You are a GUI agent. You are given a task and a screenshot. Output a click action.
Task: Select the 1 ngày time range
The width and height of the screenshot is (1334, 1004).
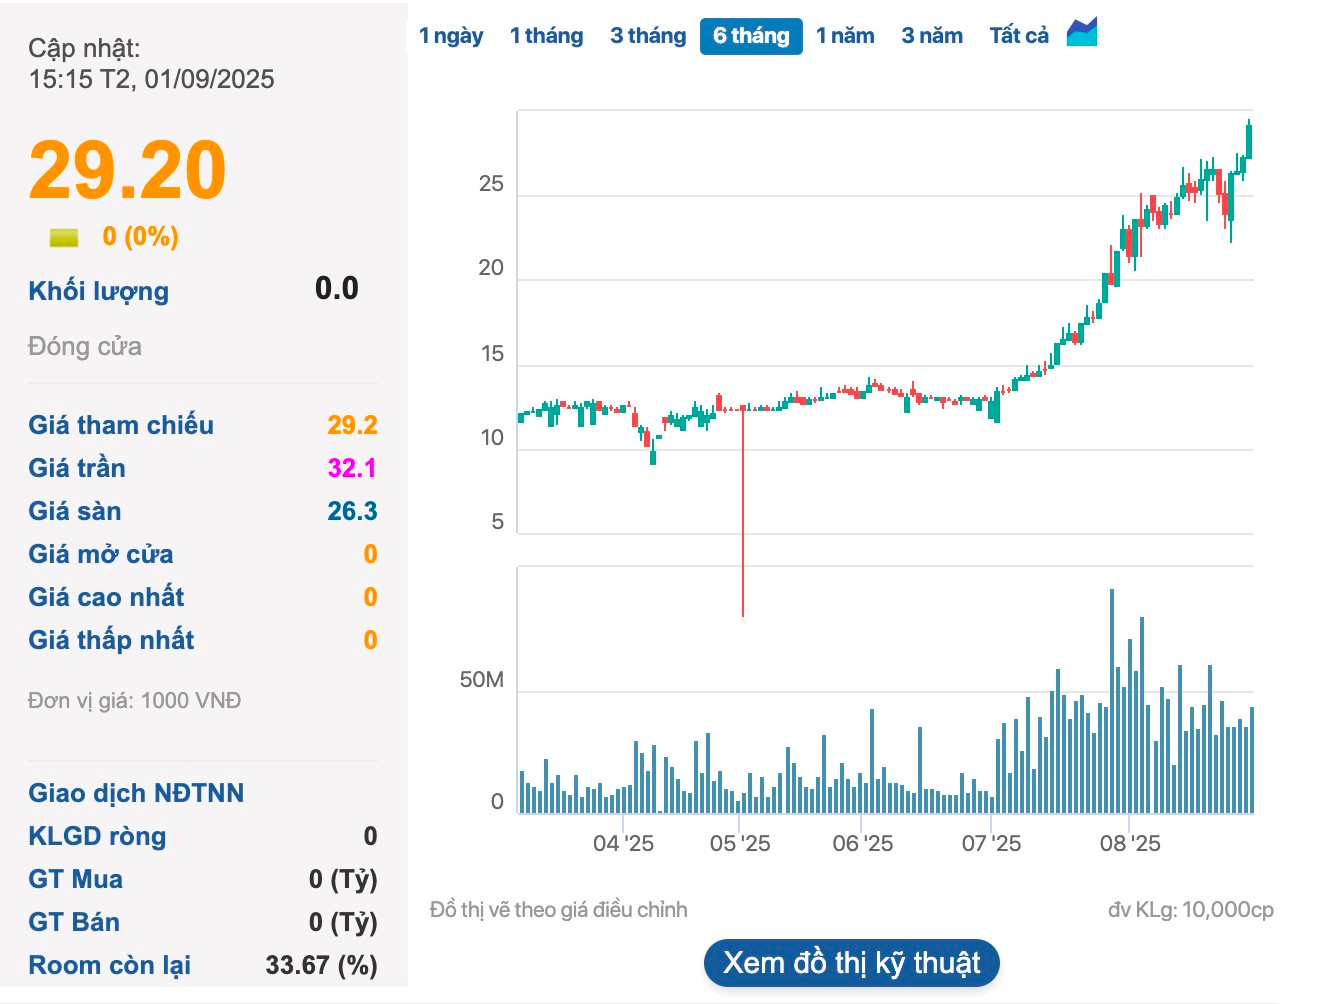[451, 36]
